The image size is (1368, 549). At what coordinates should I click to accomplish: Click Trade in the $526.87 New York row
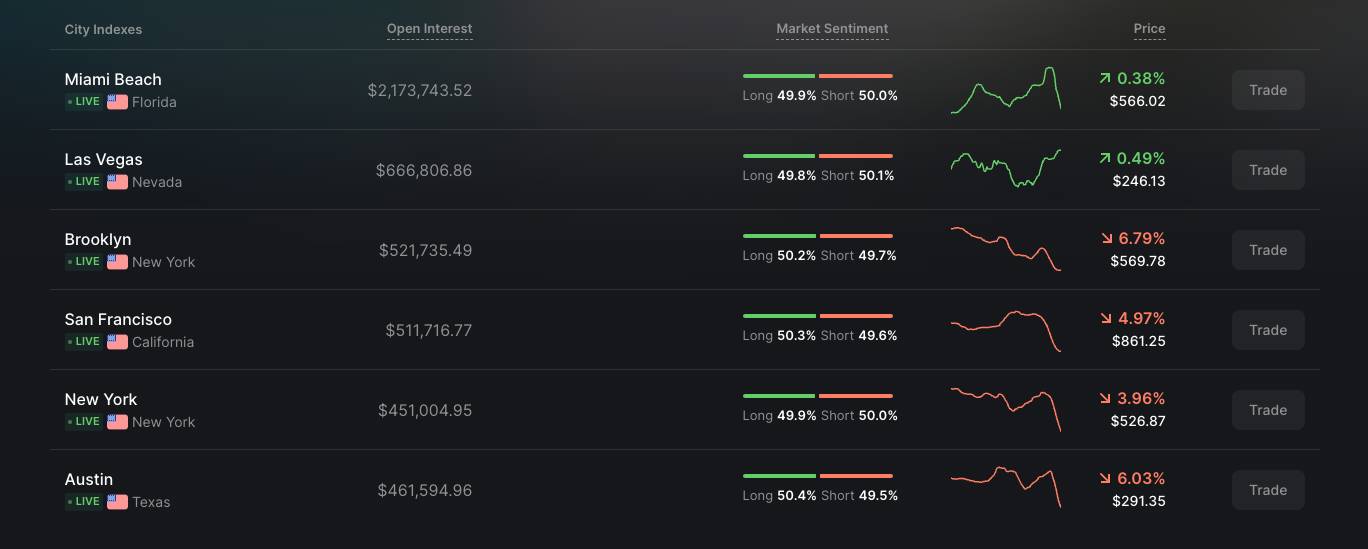tap(1268, 410)
